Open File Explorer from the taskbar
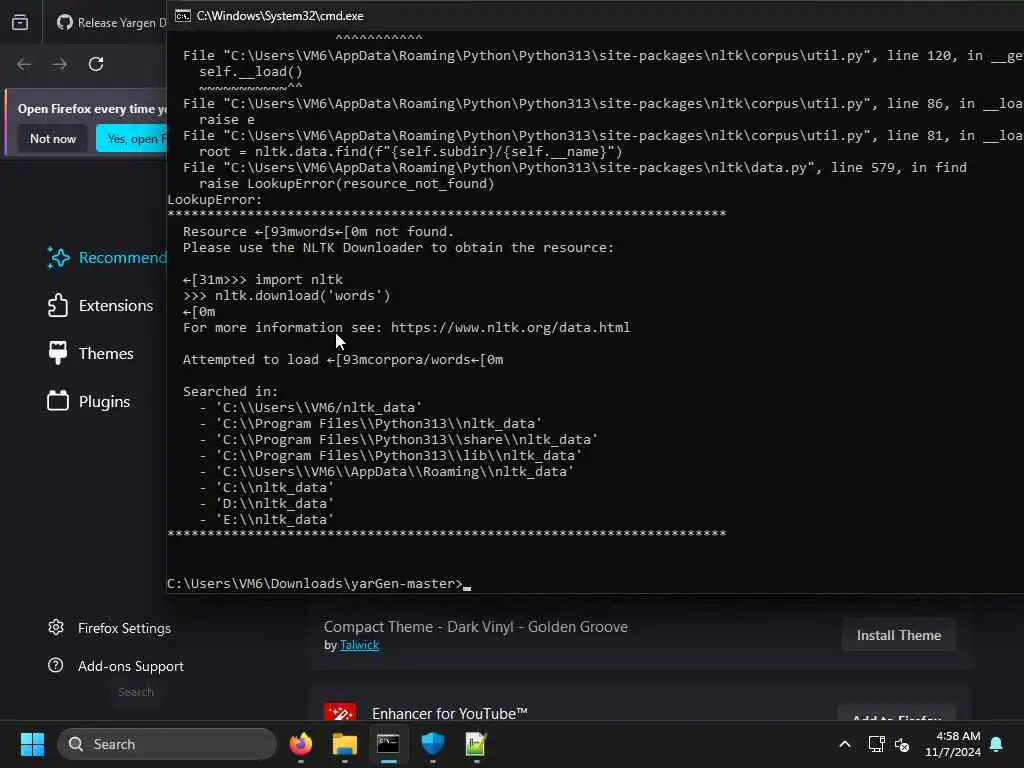 point(345,744)
